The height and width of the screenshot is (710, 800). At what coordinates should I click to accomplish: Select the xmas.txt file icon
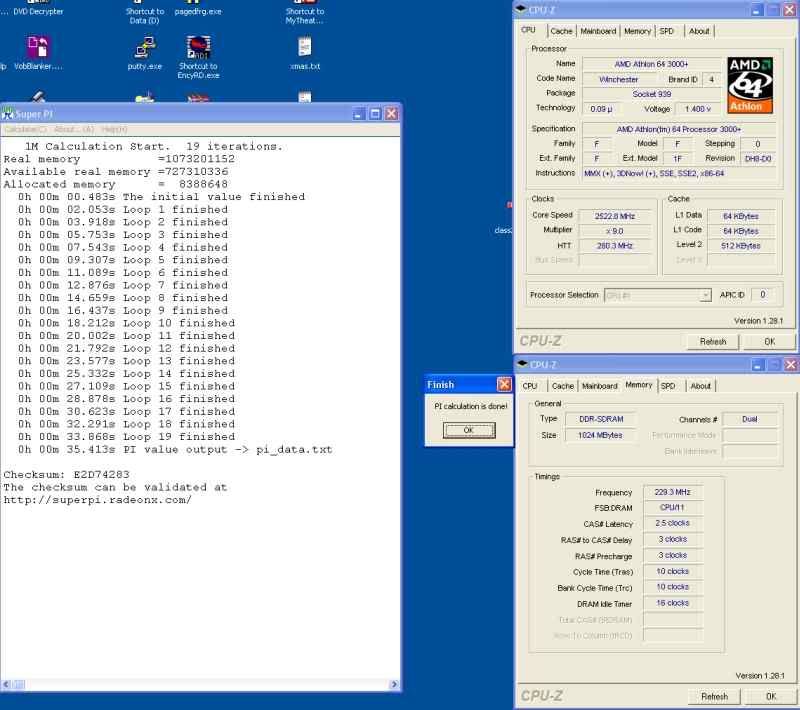(305, 47)
